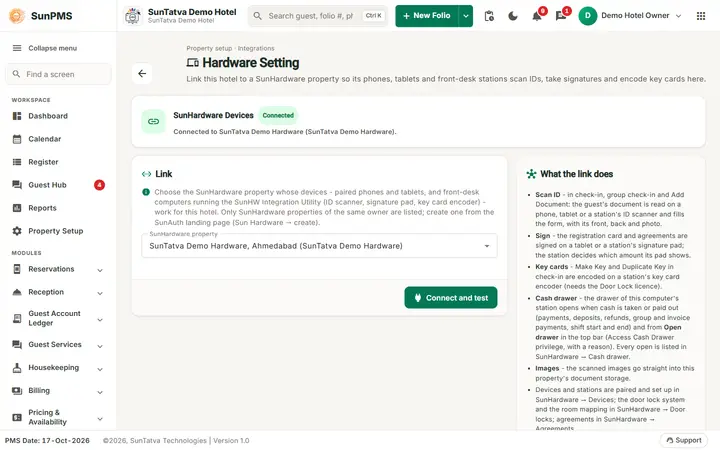
Task: Click PMS Date 17-Oct-2026 text
Action: [47, 440]
